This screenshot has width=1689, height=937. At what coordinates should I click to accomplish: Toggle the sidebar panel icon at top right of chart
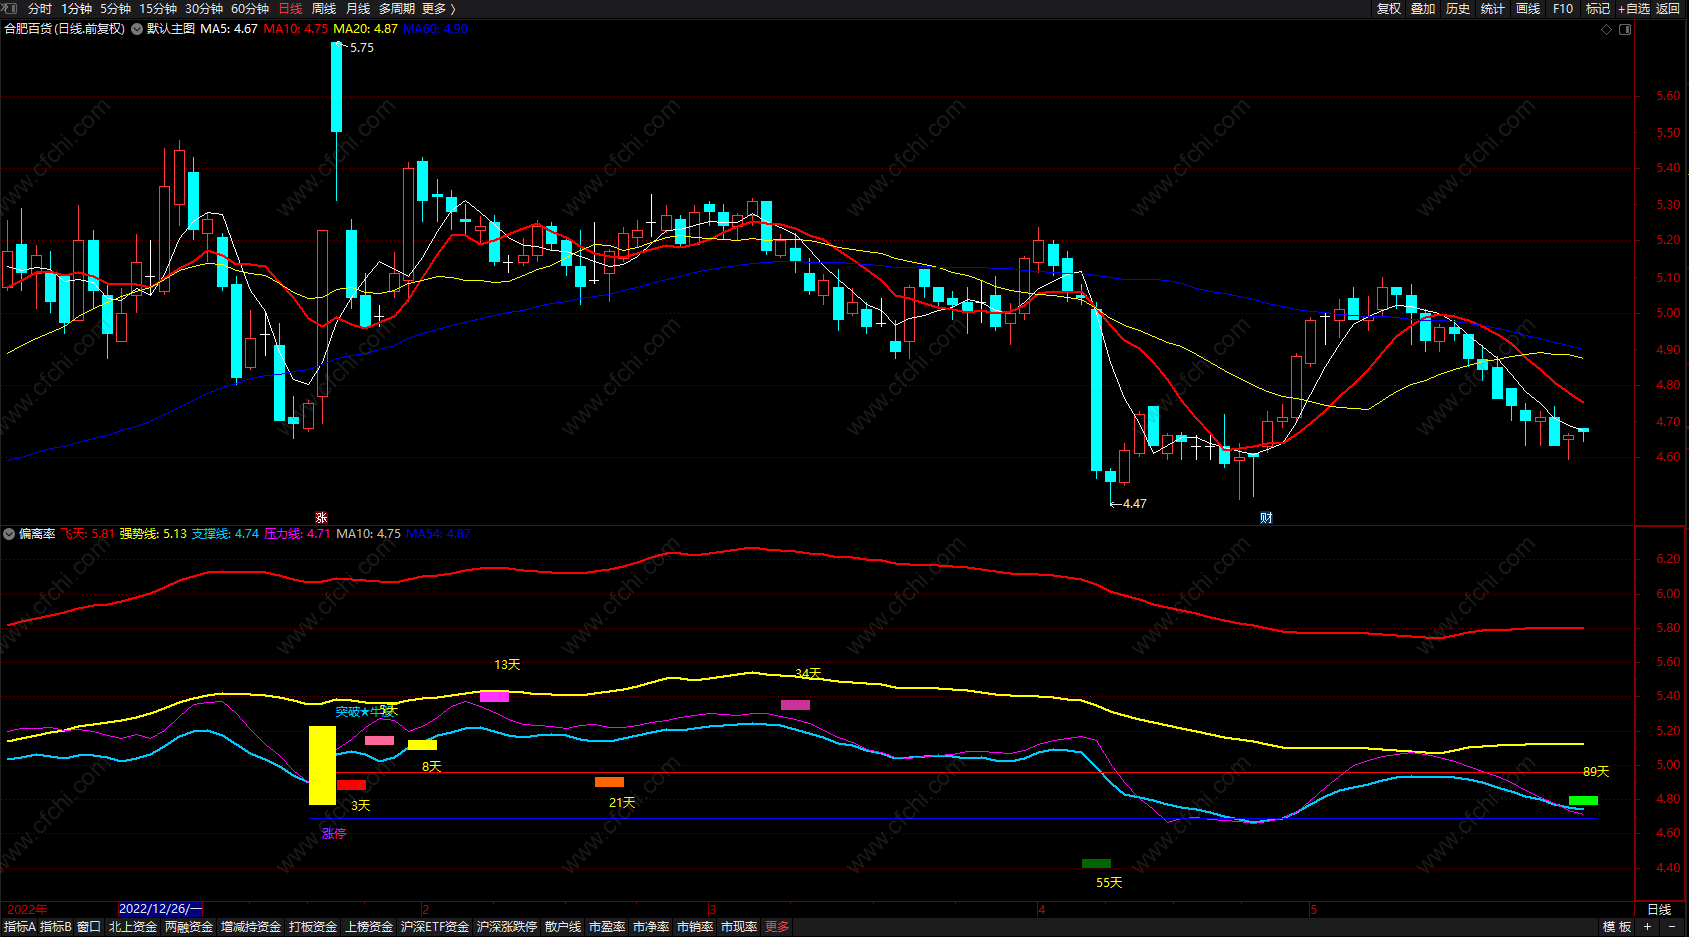(1625, 29)
